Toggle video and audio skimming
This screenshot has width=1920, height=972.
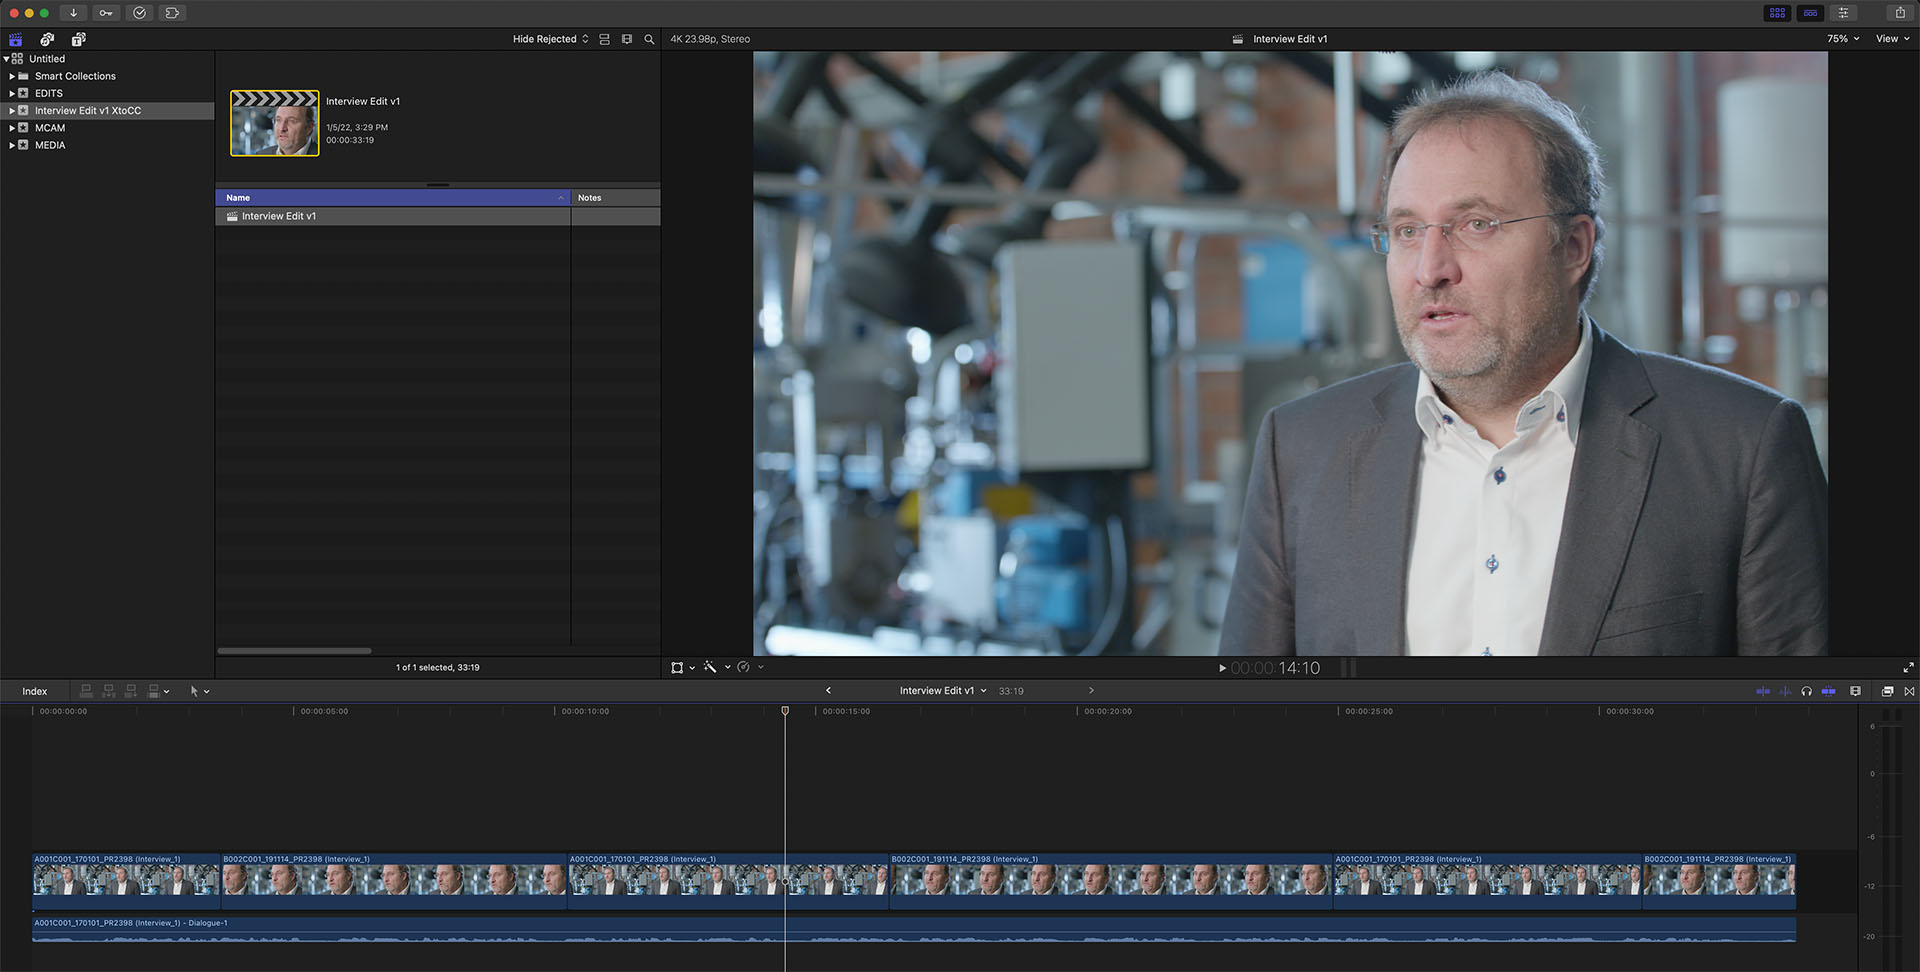pos(1763,691)
